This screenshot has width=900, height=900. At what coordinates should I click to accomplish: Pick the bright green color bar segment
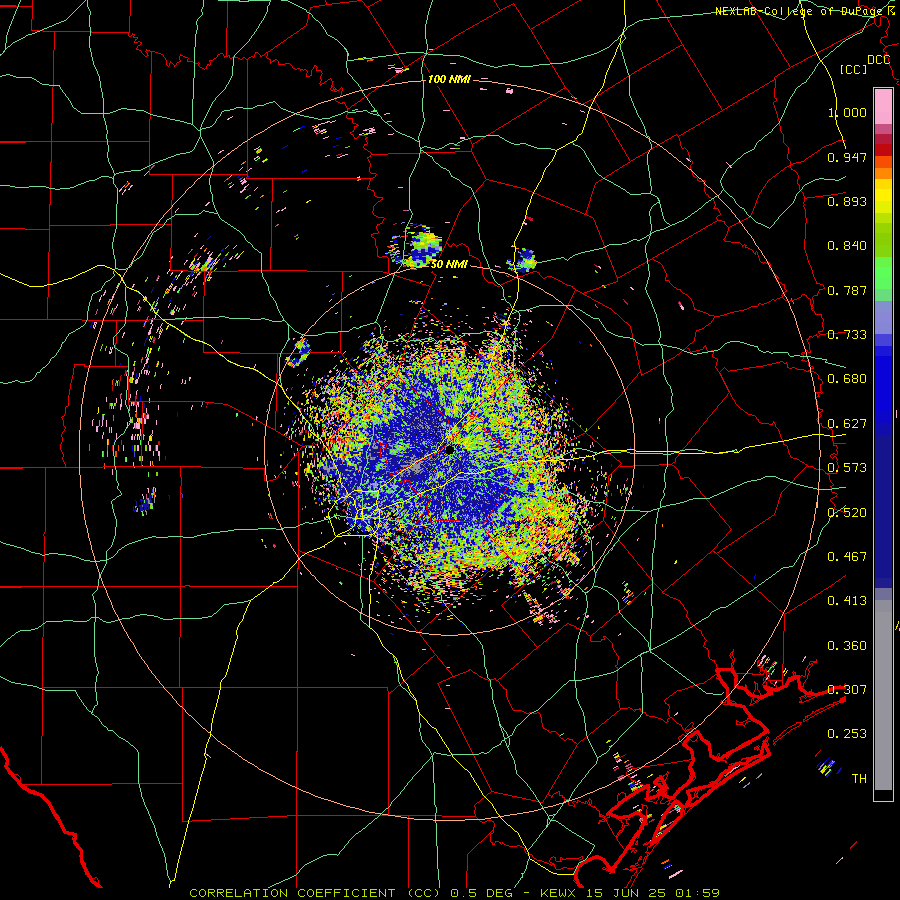click(883, 272)
